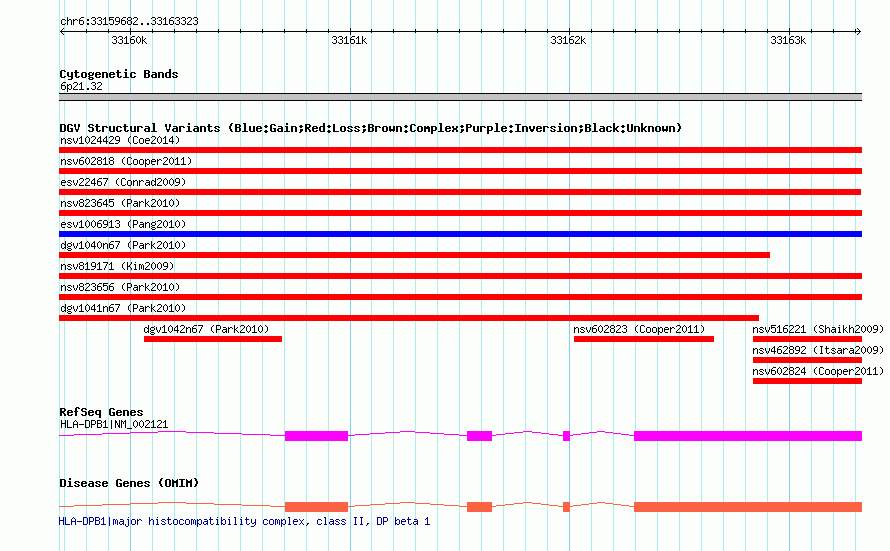Image resolution: width=890 pixels, height=551 pixels.
Task: Click the nsv602823 (Cooper2011) label
Action: 639,329
